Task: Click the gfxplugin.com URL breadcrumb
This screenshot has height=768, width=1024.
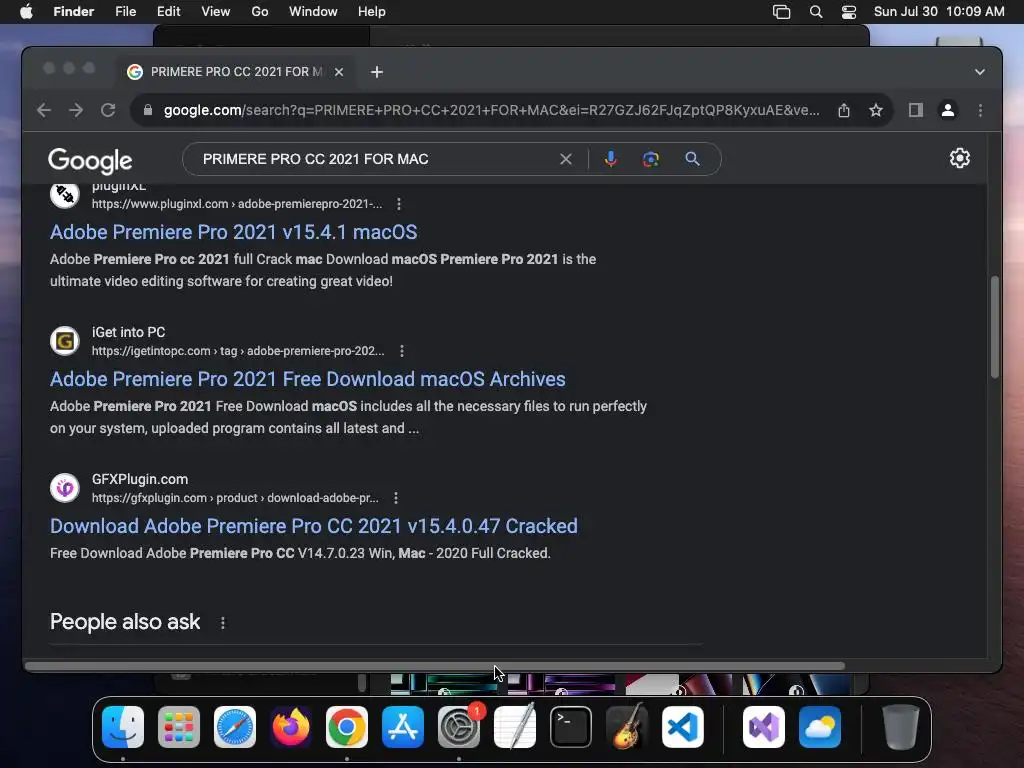Action: click(x=235, y=498)
